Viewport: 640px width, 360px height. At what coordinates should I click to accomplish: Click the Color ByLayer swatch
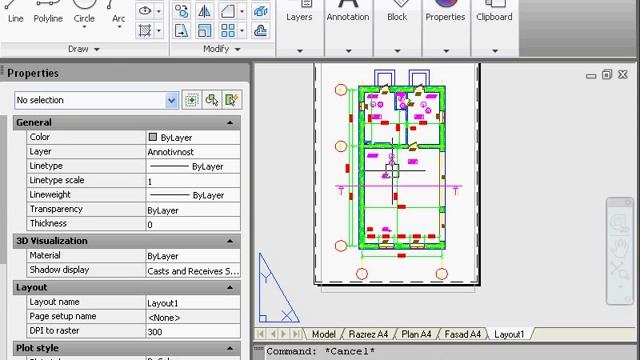coord(153,137)
